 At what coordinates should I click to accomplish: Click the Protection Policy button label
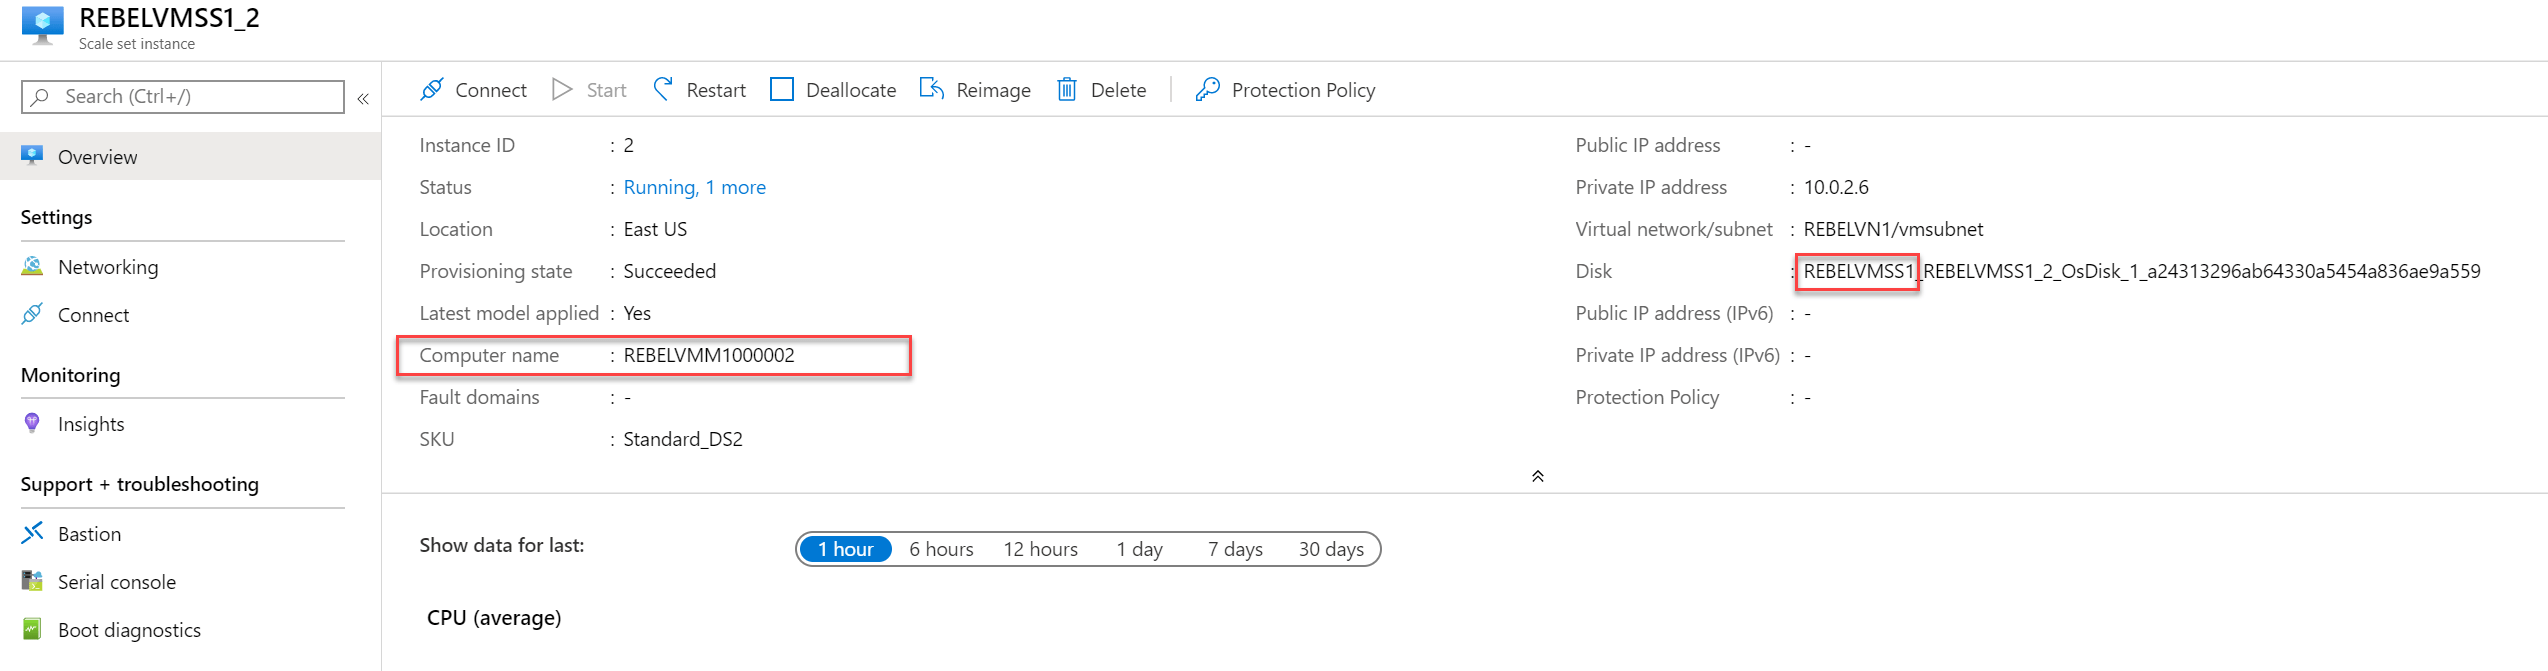[1303, 90]
